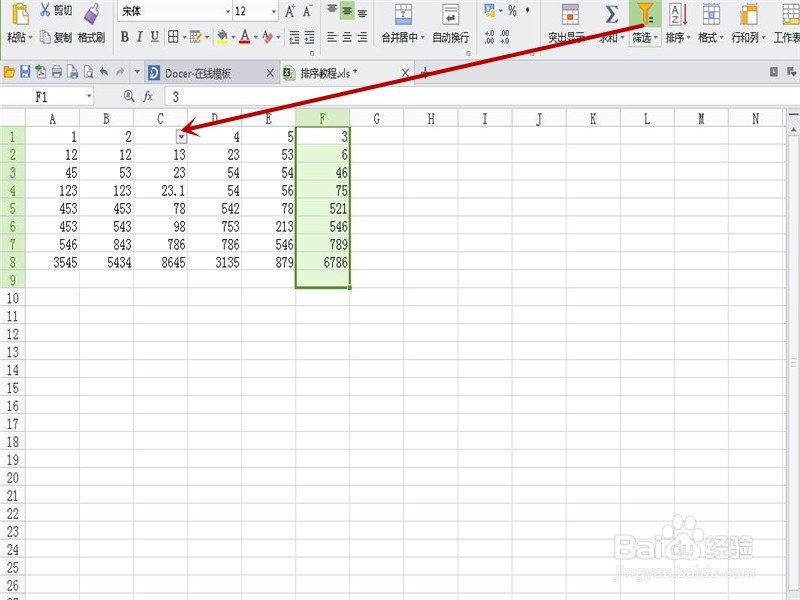Open the 筛选 filter dropdown arrow
800x600 pixels.
point(656,38)
